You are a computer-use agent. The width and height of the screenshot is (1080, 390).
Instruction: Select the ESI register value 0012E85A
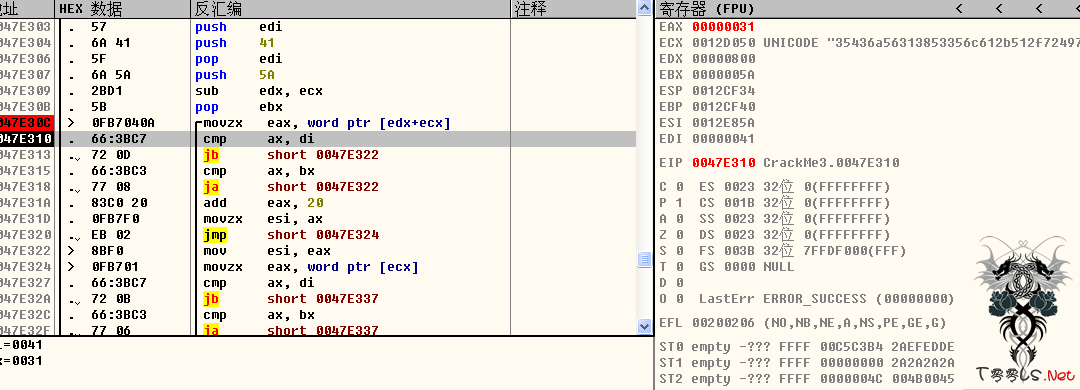coord(723,123)
